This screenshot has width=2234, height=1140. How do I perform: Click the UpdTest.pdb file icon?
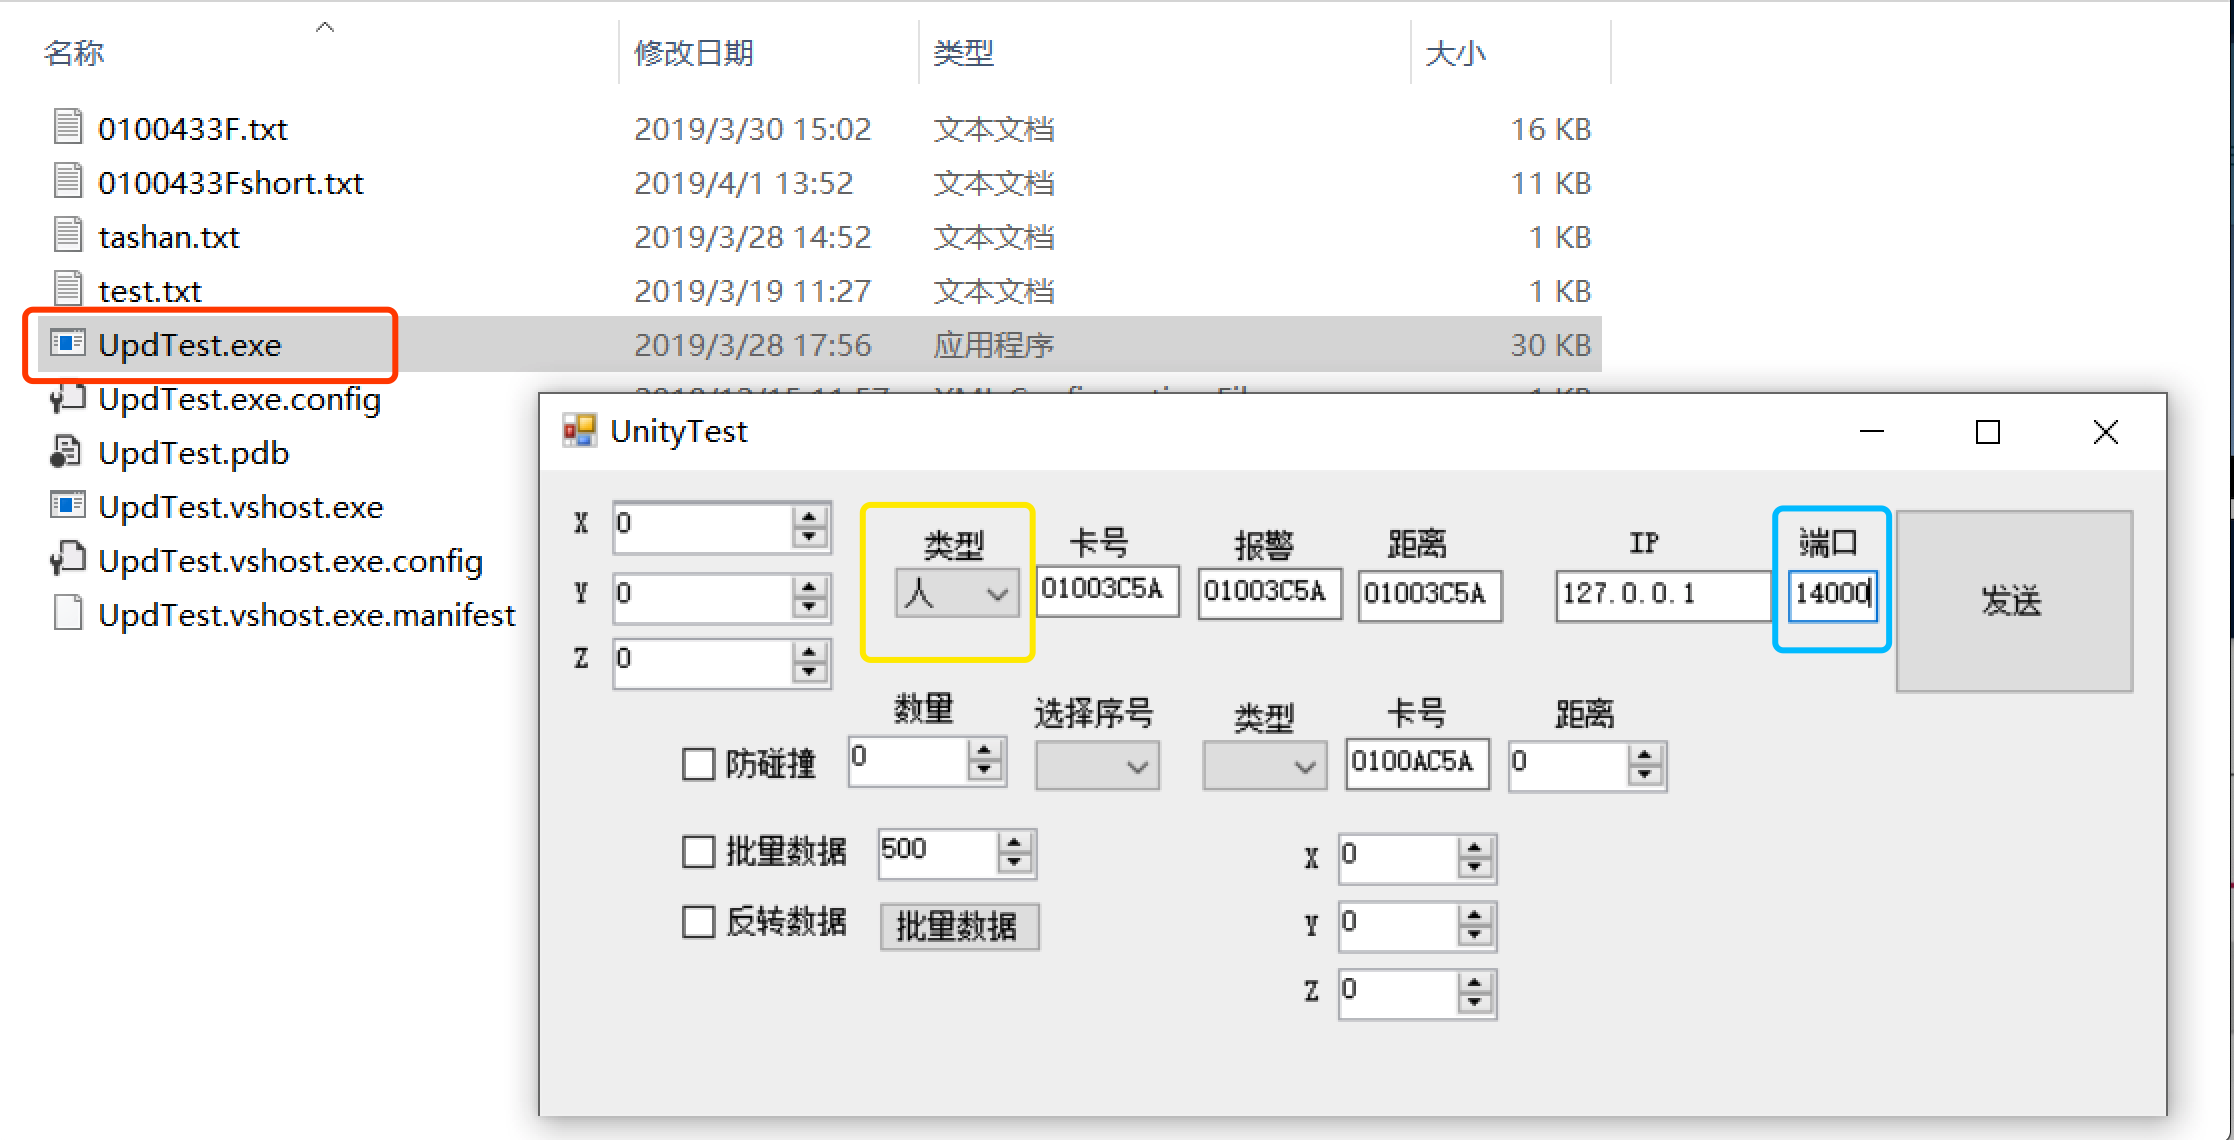(x=67, y=452)
